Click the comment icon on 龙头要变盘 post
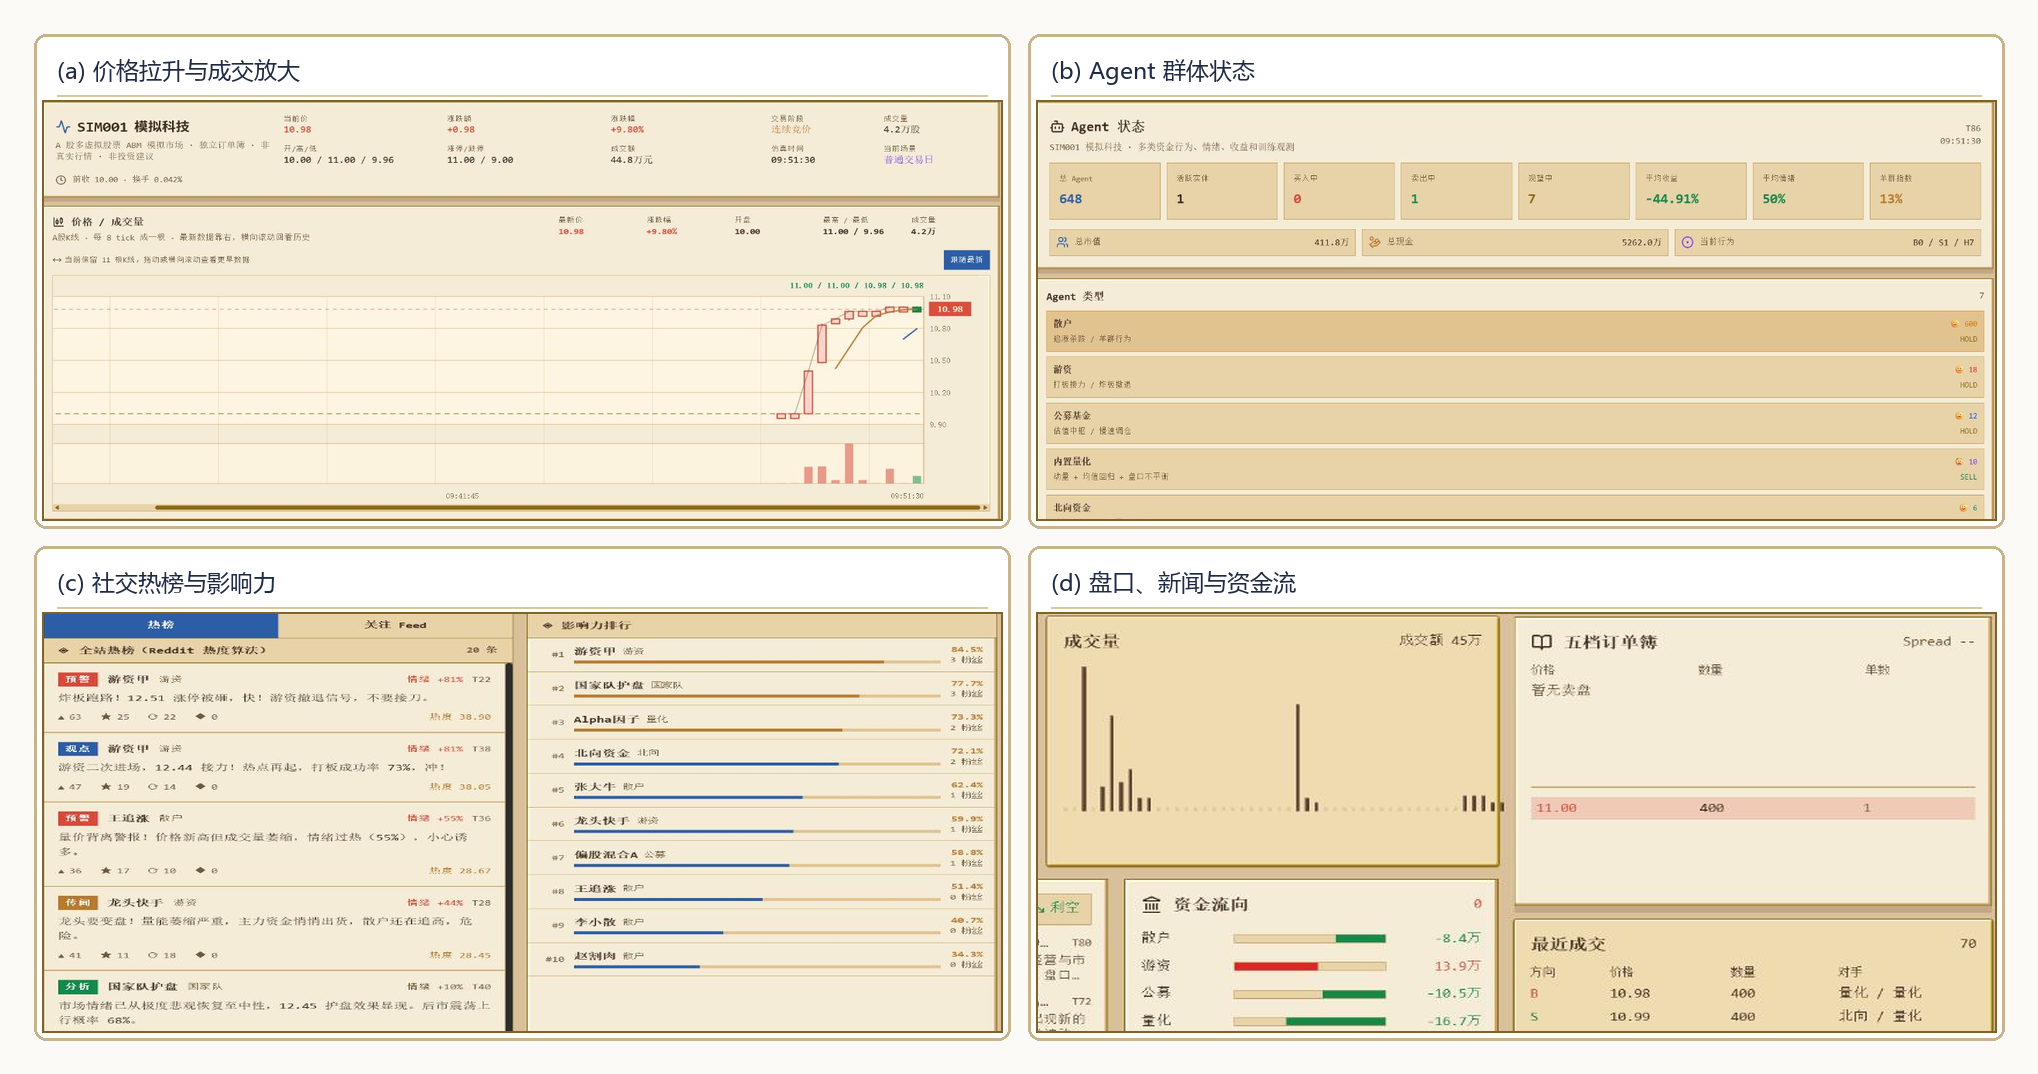This screenshot has height=1074, width=2038. coord(153,955)
